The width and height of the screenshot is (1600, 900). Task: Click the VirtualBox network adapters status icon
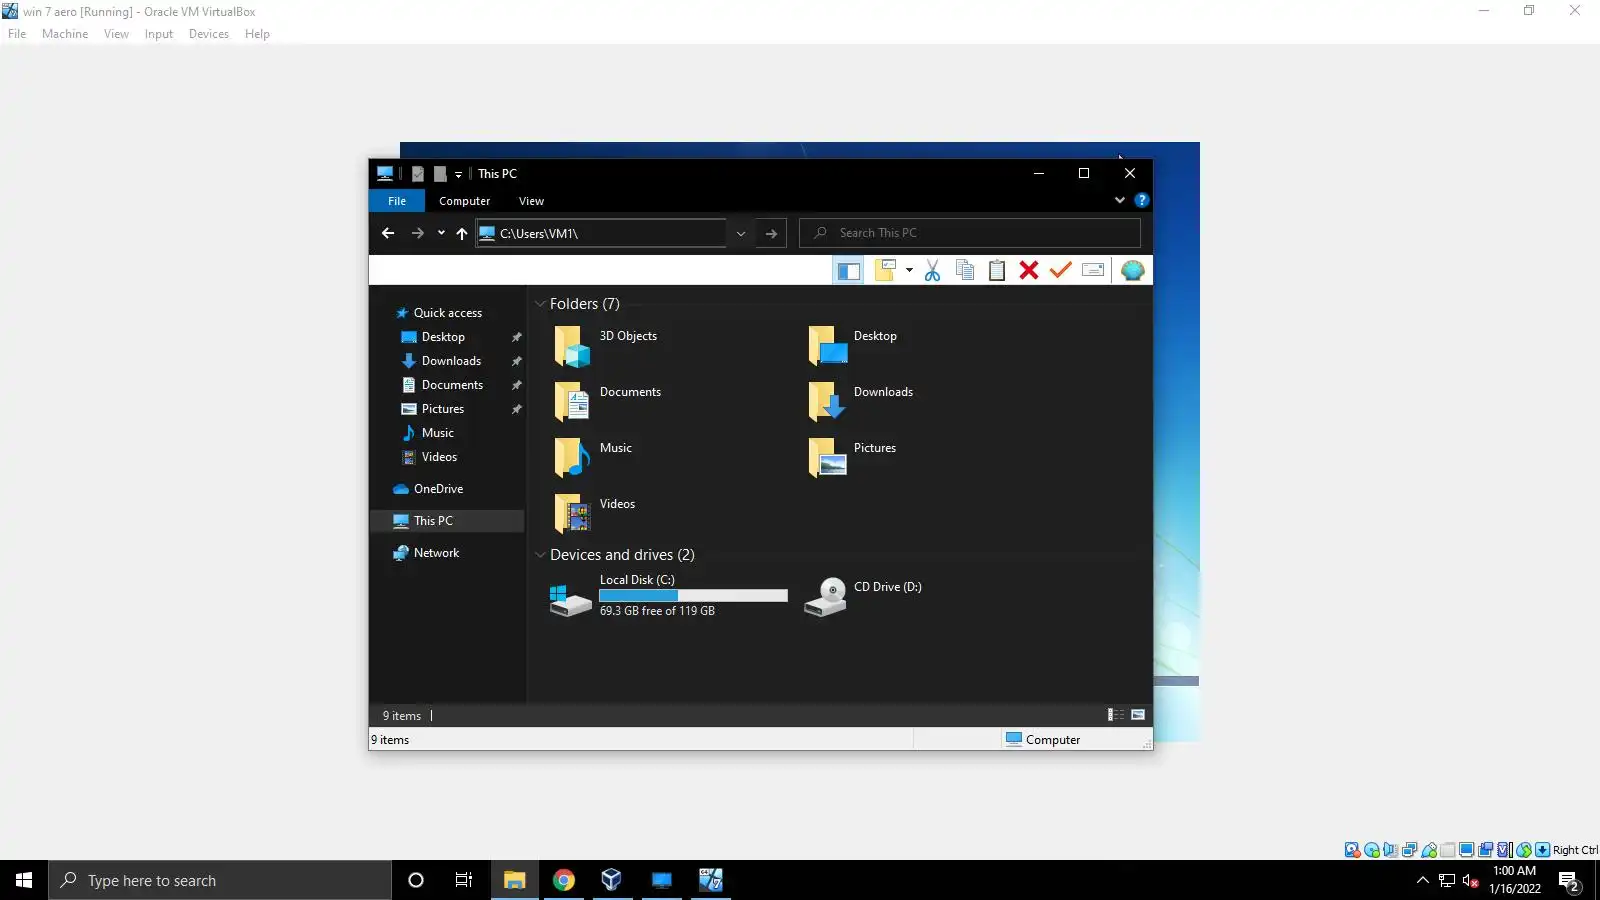coord(1410,850)
